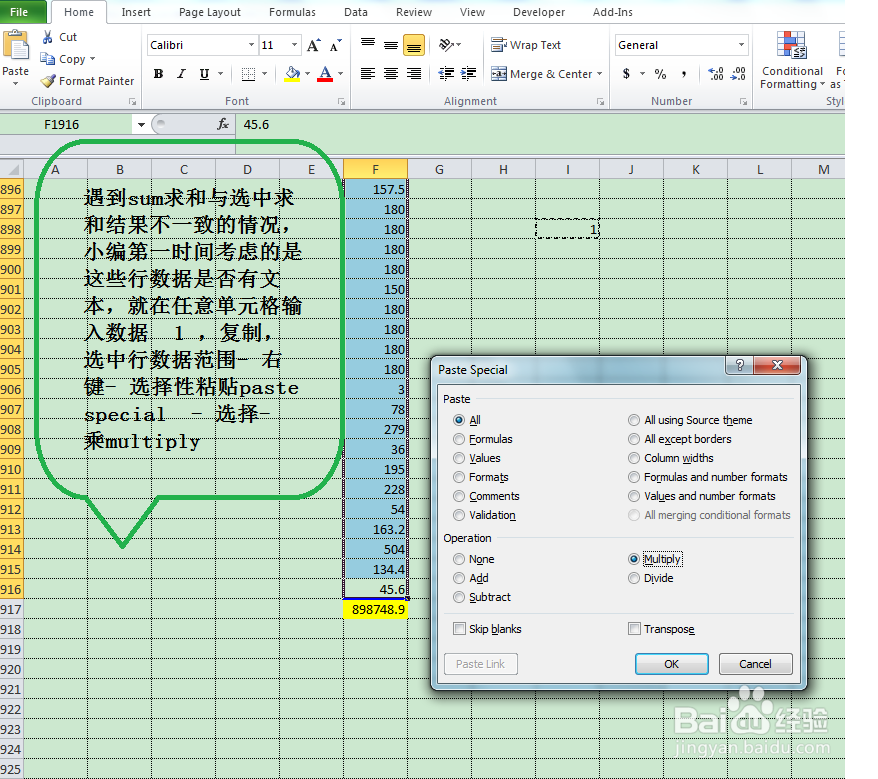878x779 pixels.
Task: Enable the Skip blanks checkbox
Action: [459, 629]
